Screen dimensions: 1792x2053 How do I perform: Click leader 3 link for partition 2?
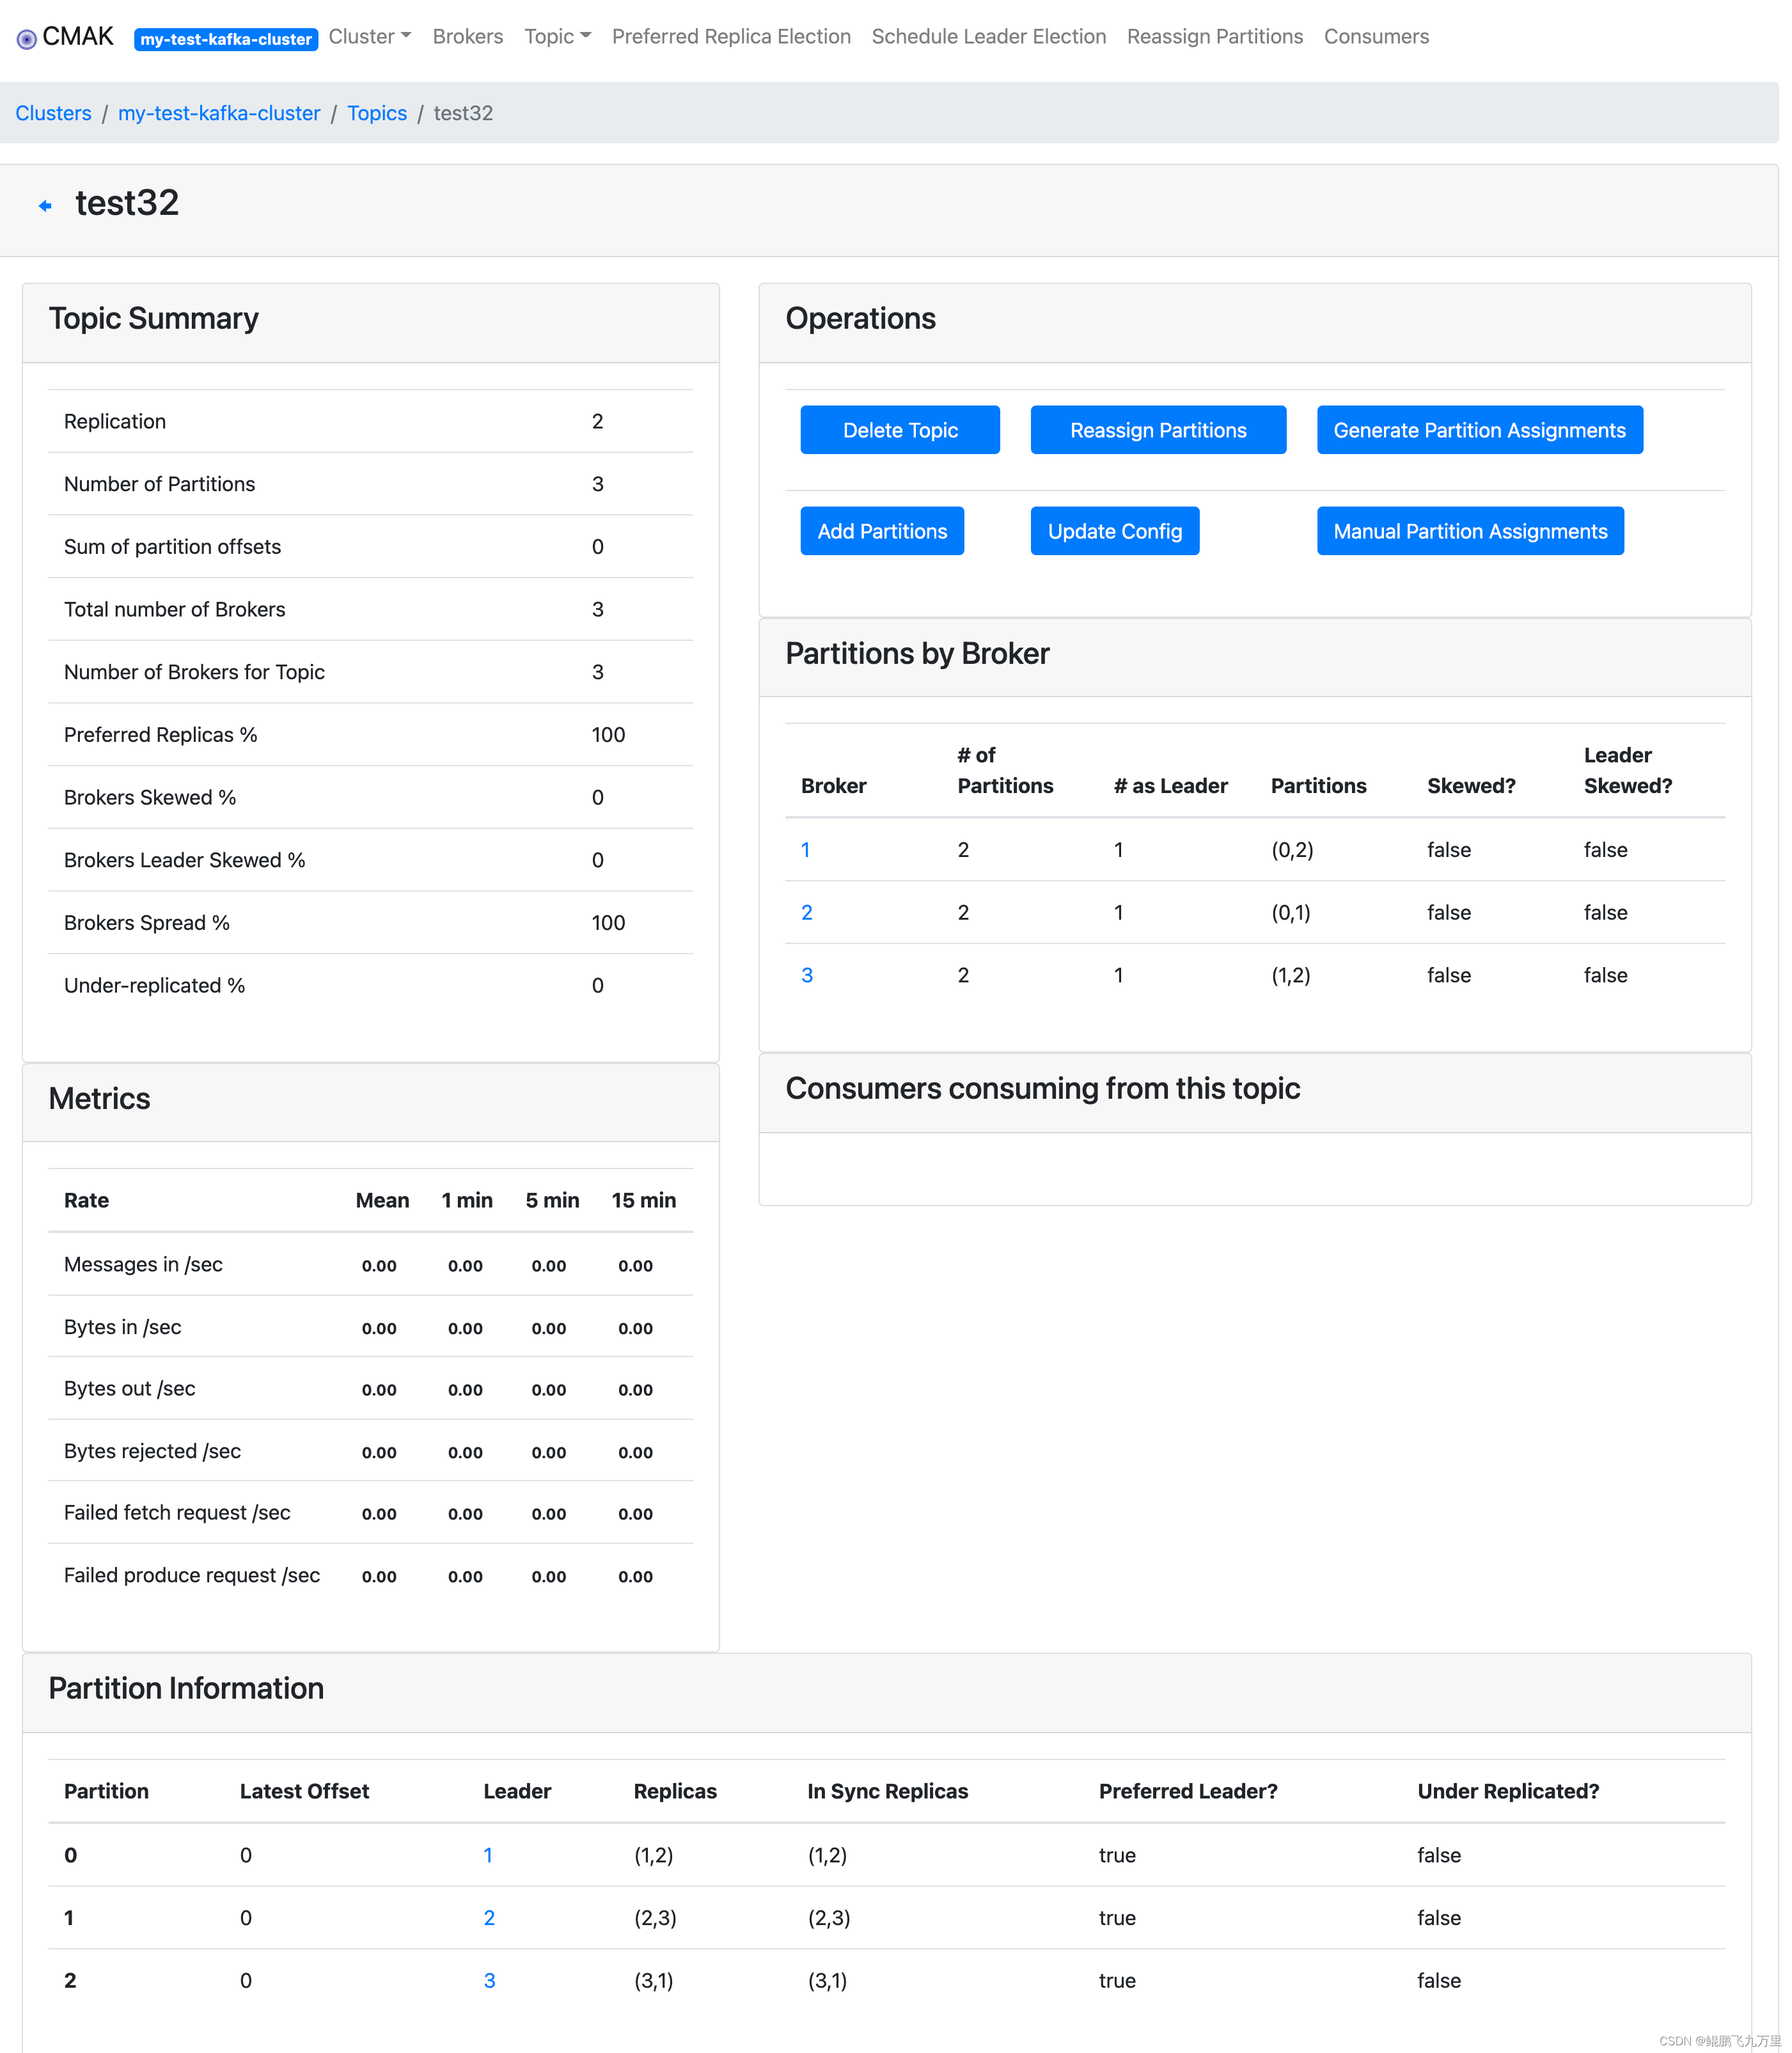[489, 1980]
